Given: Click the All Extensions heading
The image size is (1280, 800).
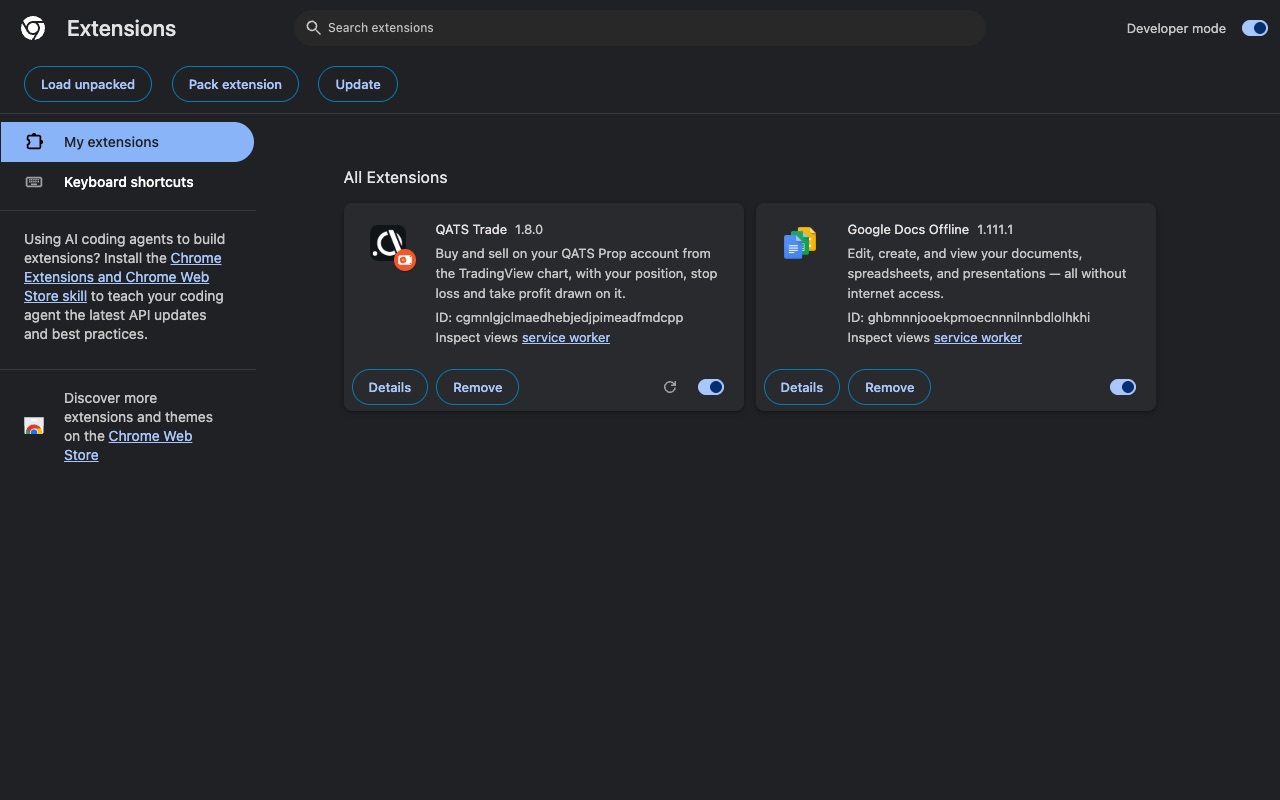Looking at the screenshot, I should [x=396, y=177].
